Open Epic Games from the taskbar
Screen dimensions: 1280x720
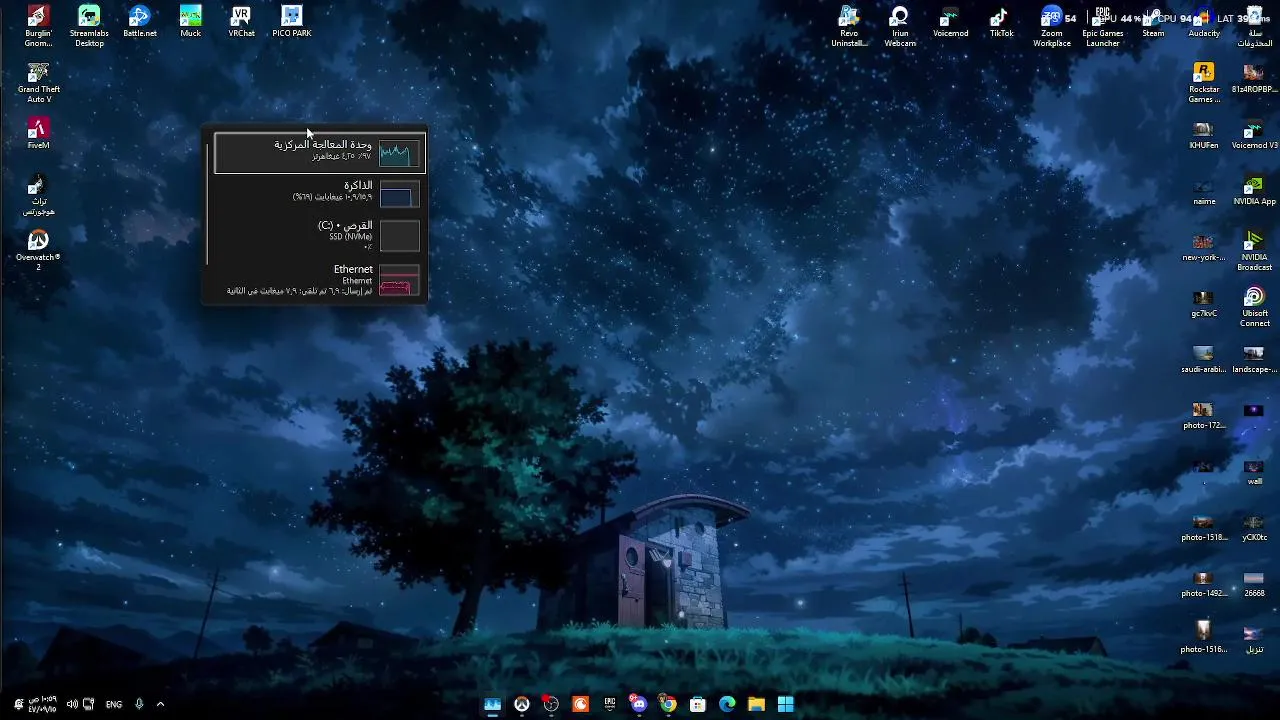point(610,705)
